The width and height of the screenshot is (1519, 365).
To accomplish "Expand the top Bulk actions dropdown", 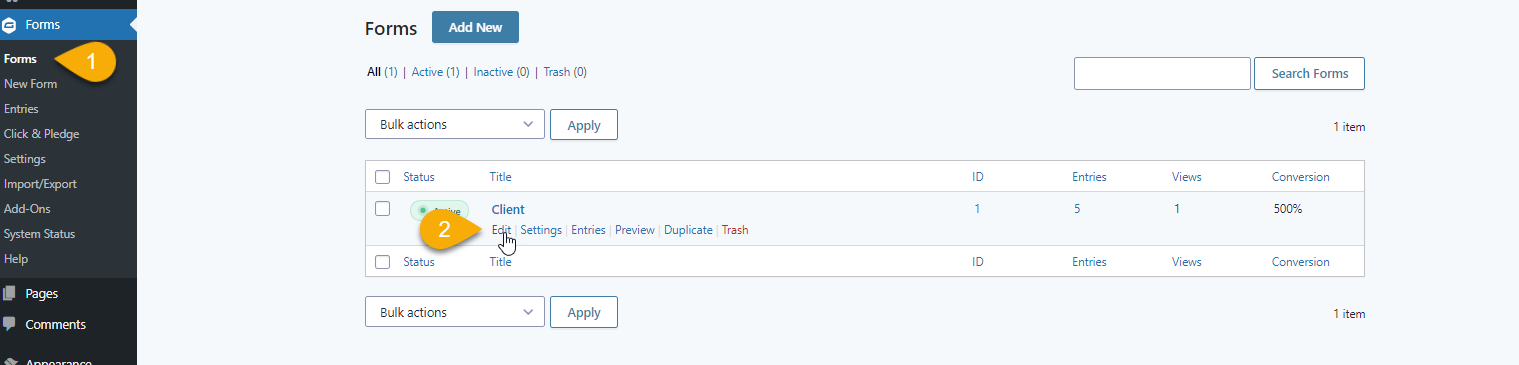I will (x=455, y=125).
